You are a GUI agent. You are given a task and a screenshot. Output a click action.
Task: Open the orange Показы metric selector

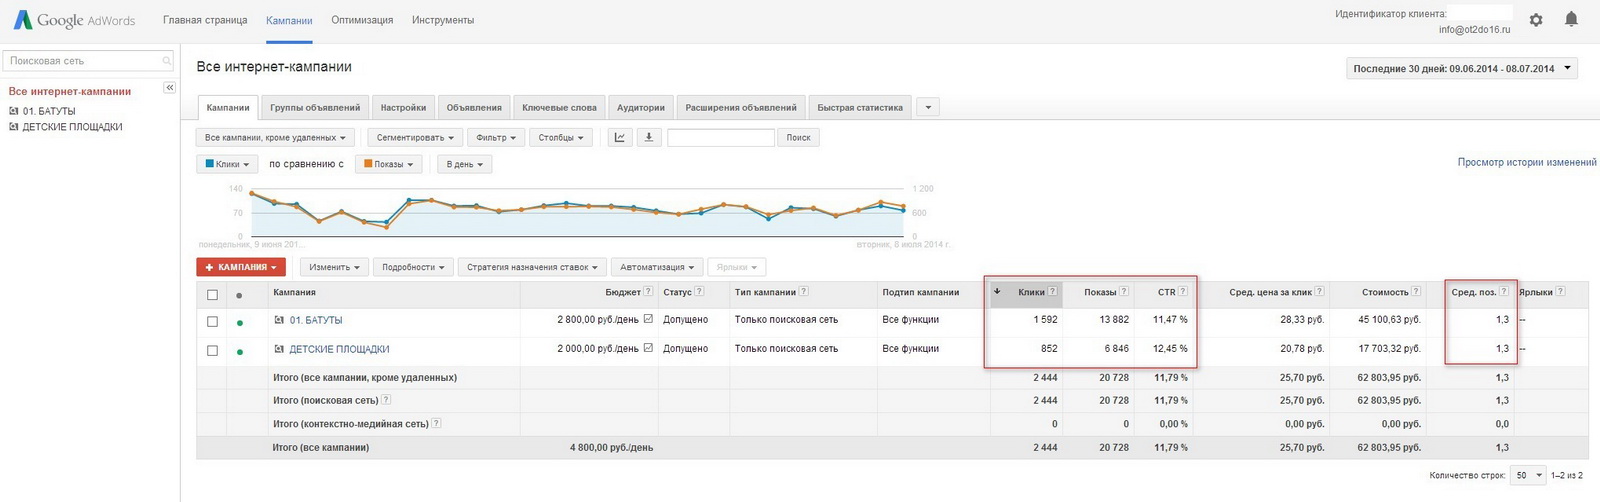pyautogui.click(x=388, y=164)
